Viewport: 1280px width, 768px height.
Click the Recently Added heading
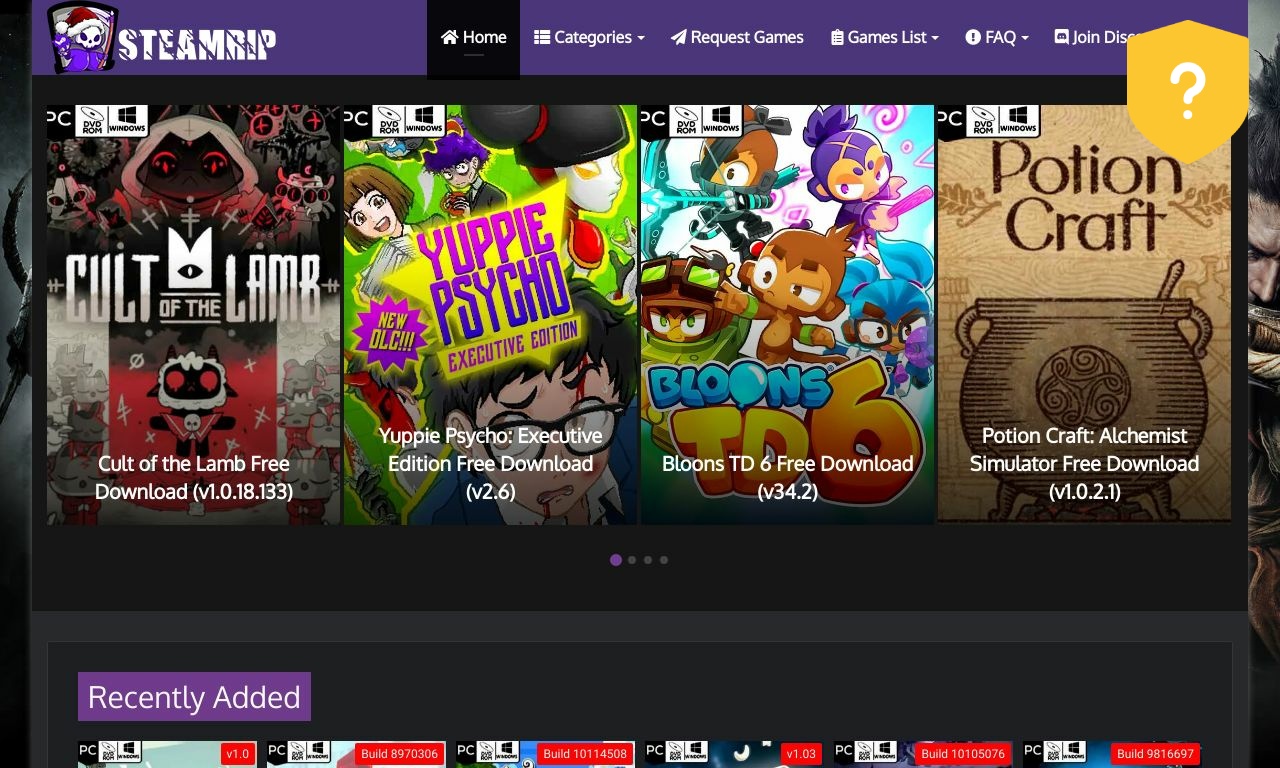click(194, 696)
